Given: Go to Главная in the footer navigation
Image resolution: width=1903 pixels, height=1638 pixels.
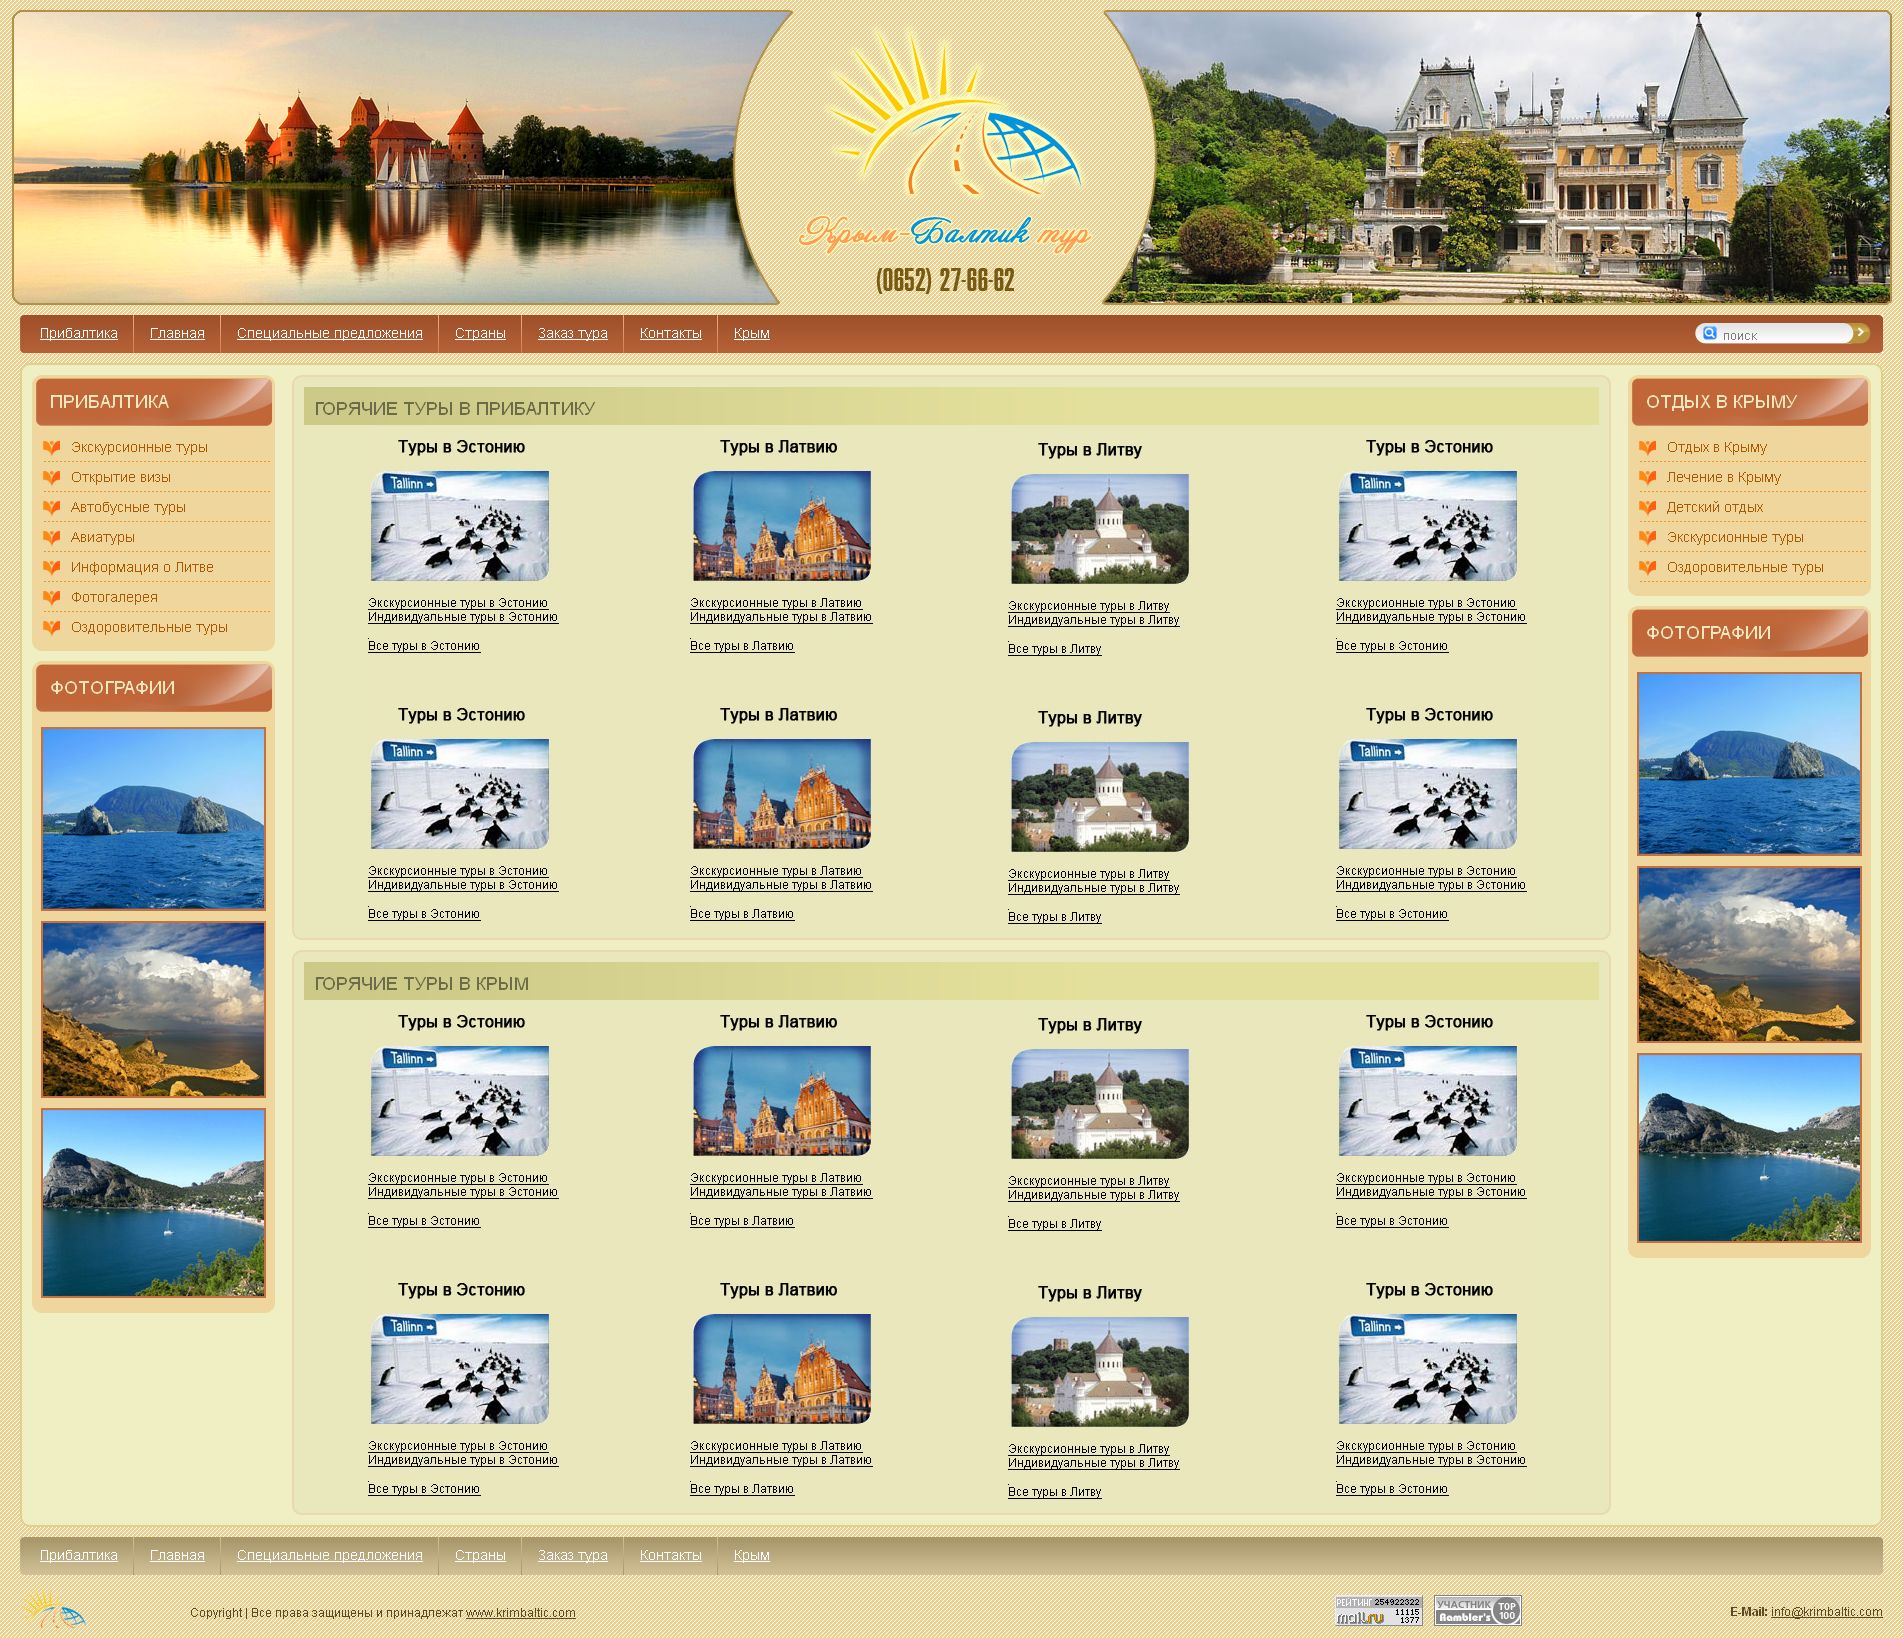Looking at the screenshot, I should point(177,1555).
